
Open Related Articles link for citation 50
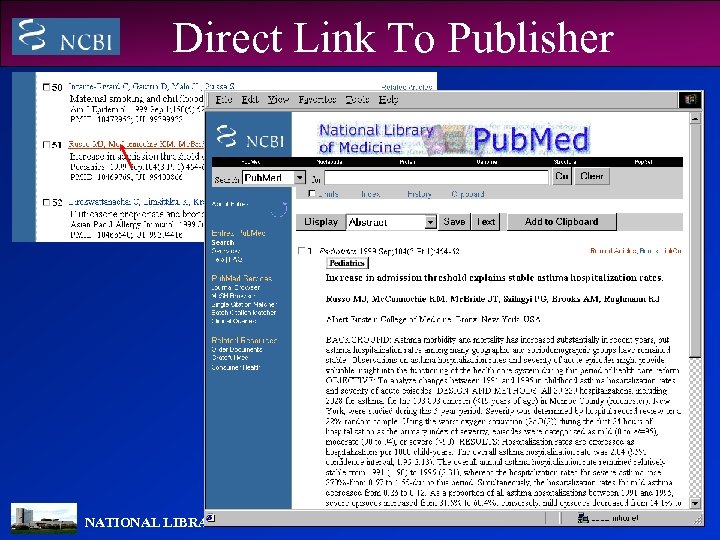click(x=407, y=87)
